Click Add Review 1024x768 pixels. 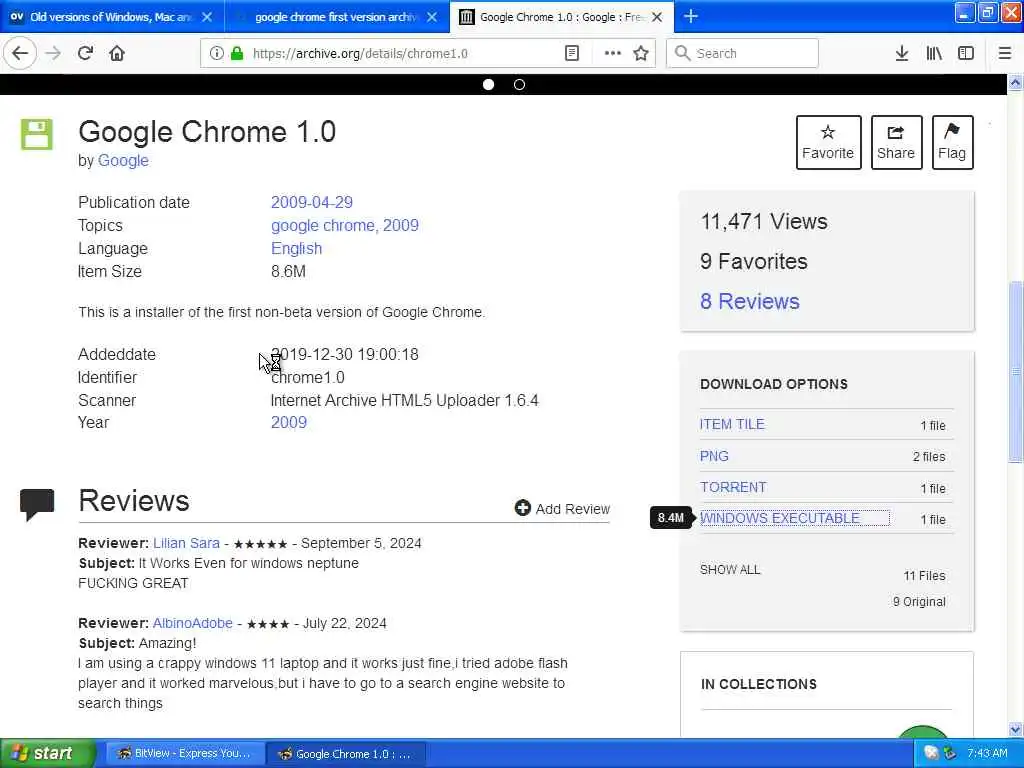point(562,508)
